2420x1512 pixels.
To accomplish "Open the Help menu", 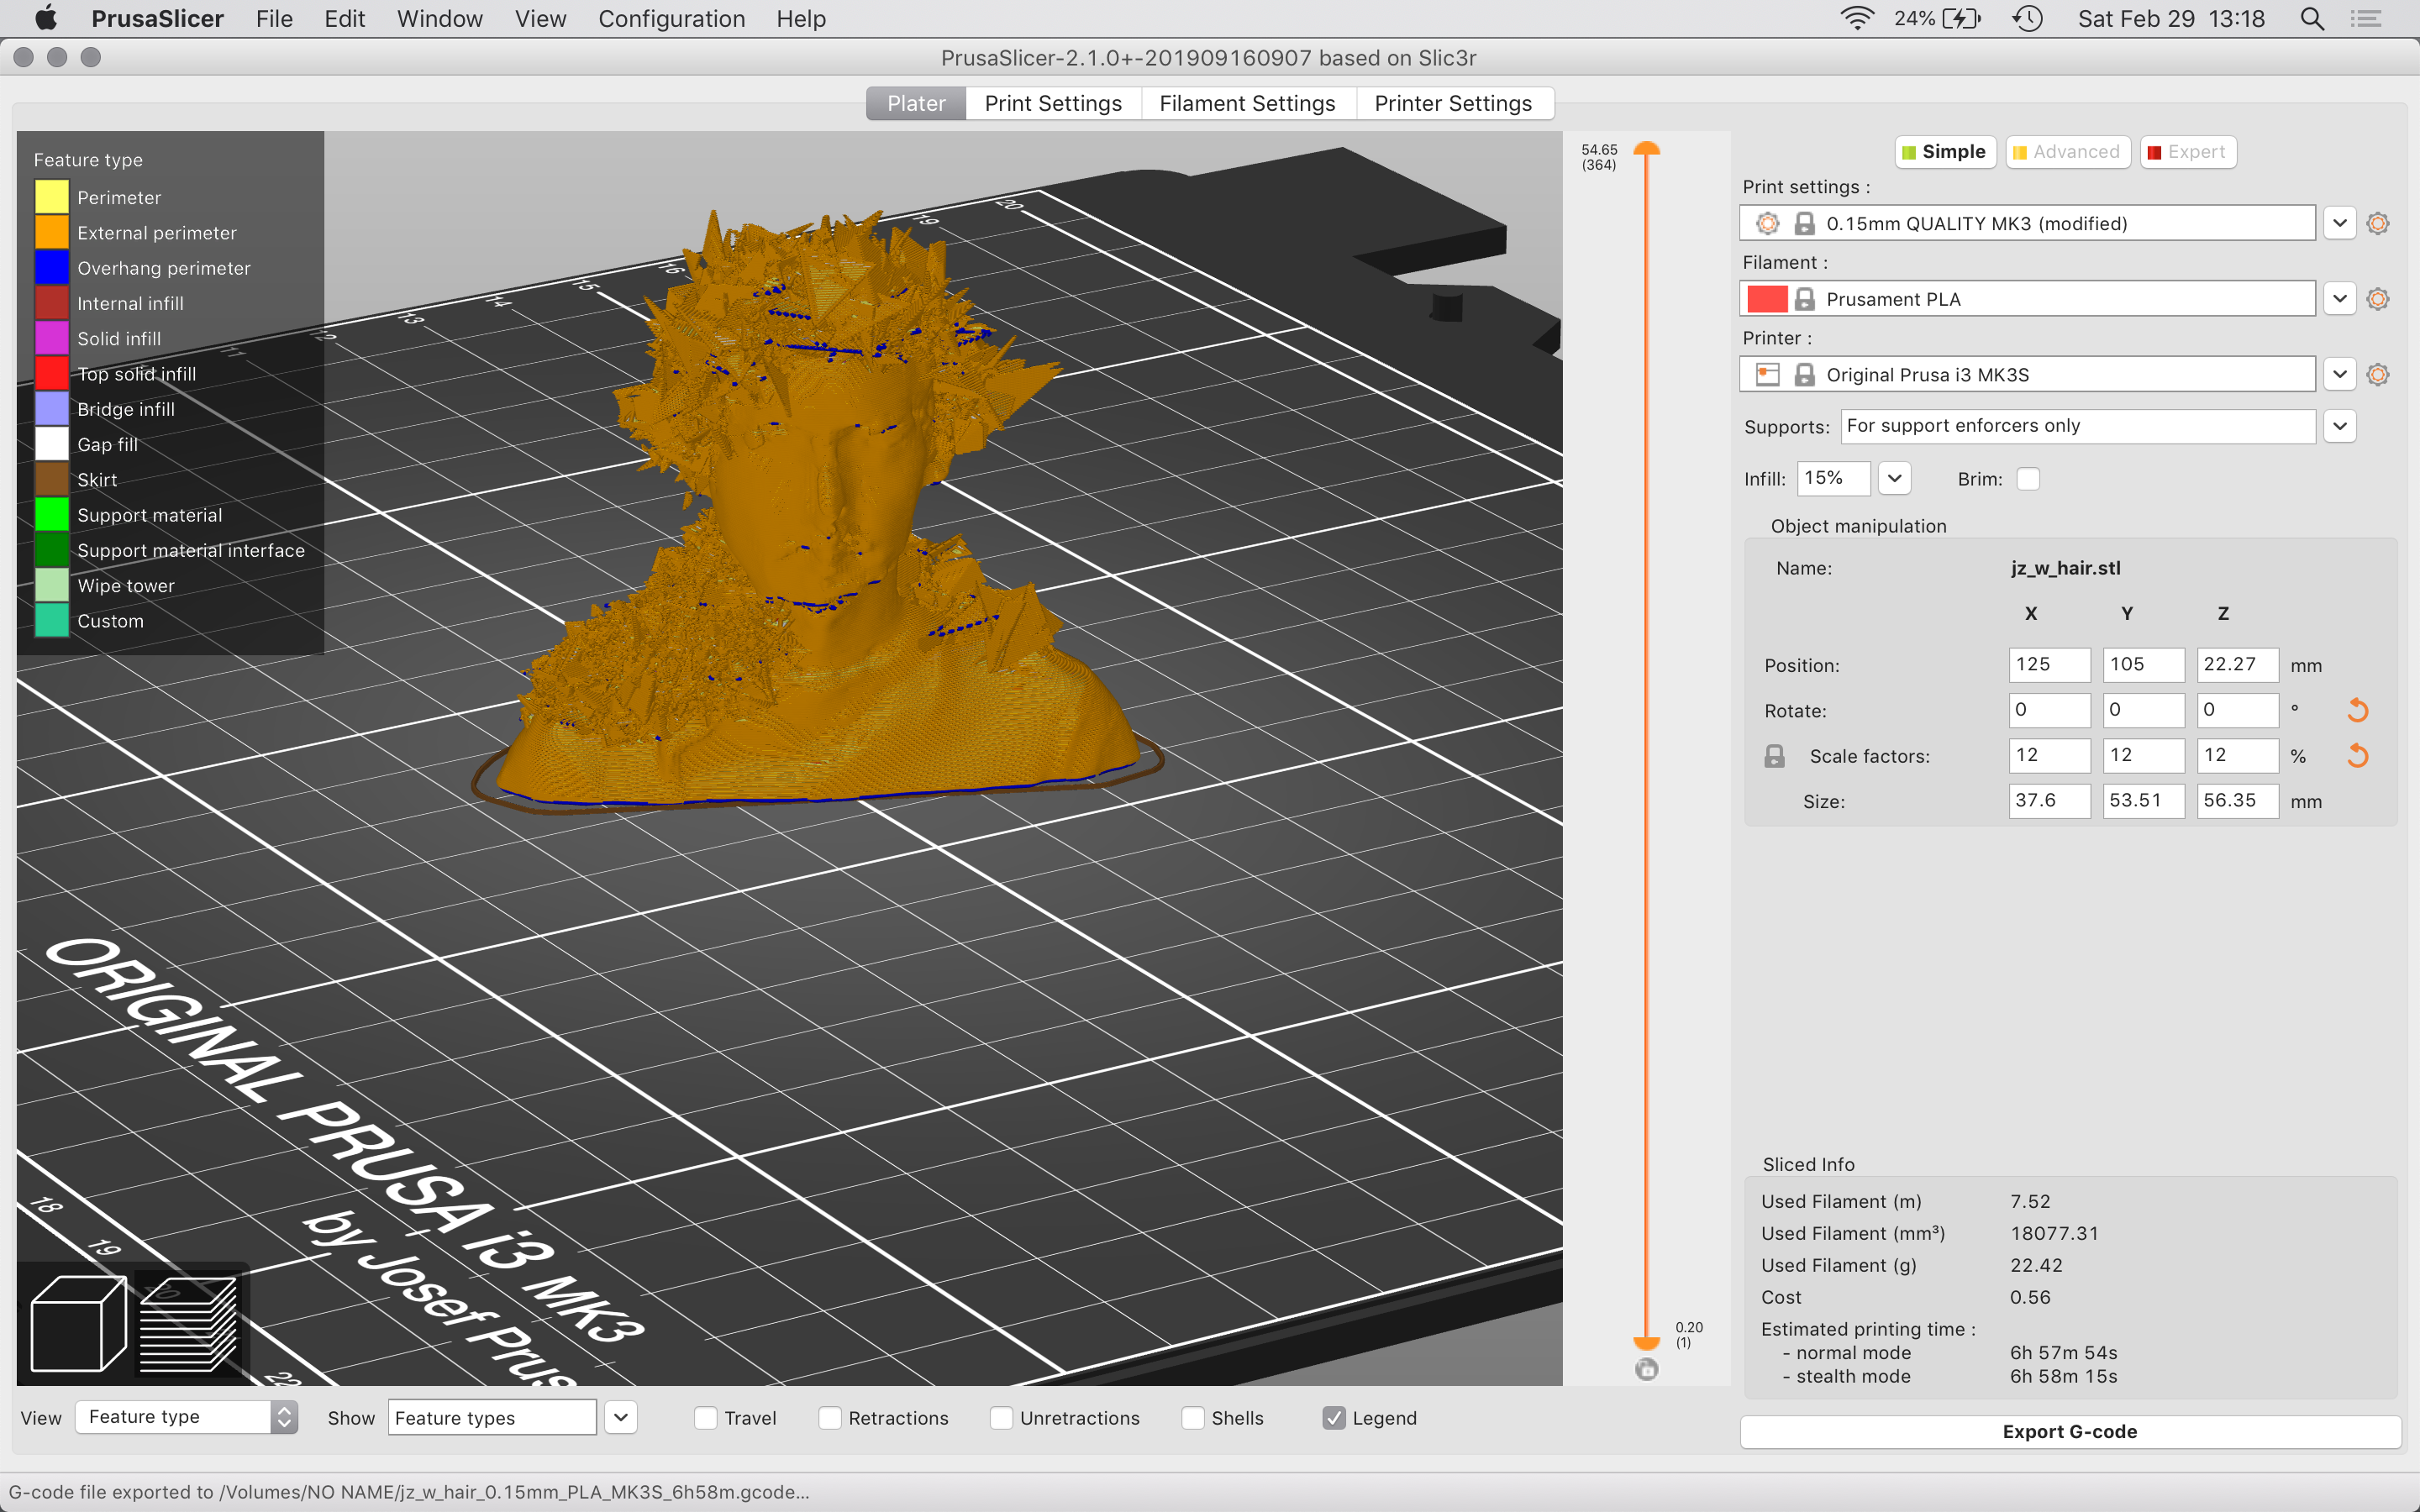I will pos(801,18).
